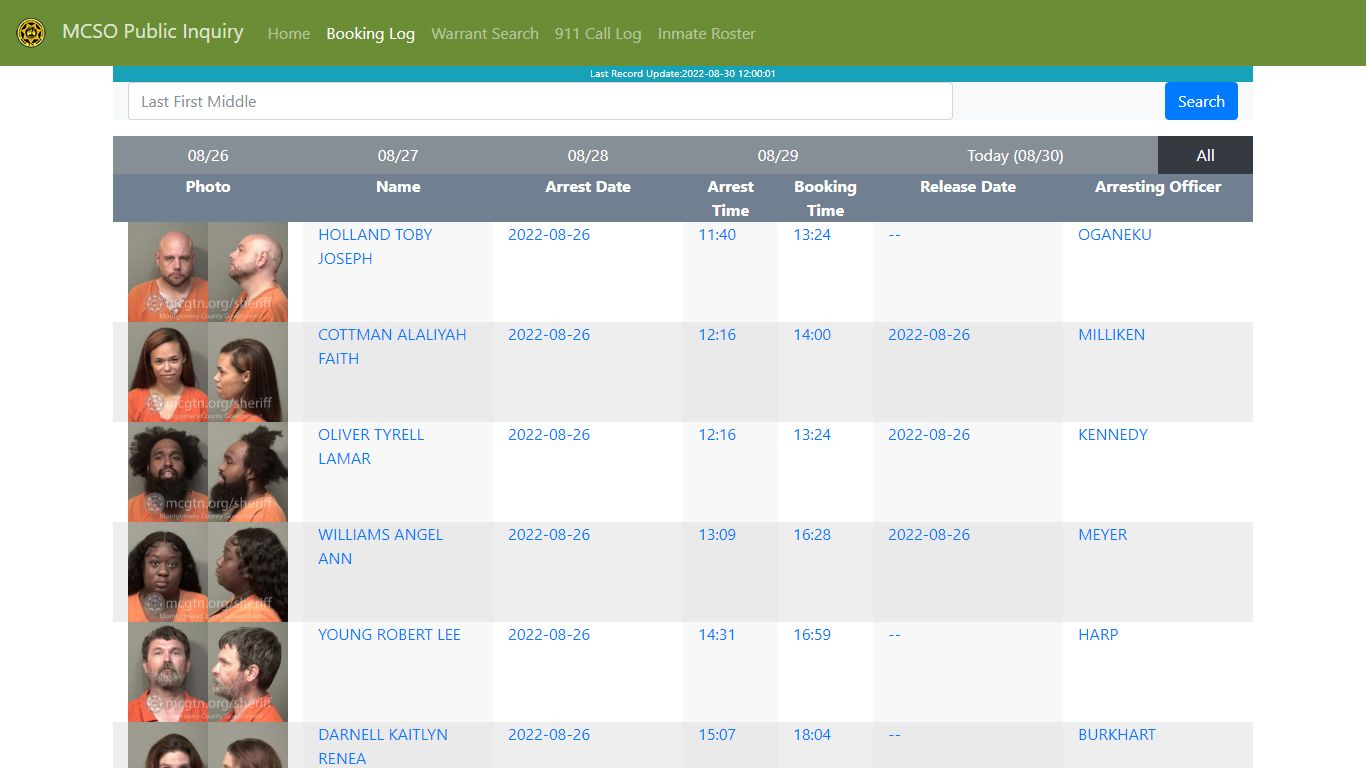1366x768 pixels.
Task: Open the COTTMAN ALALIYAH FAITH record link
Action: click(392, 346)
